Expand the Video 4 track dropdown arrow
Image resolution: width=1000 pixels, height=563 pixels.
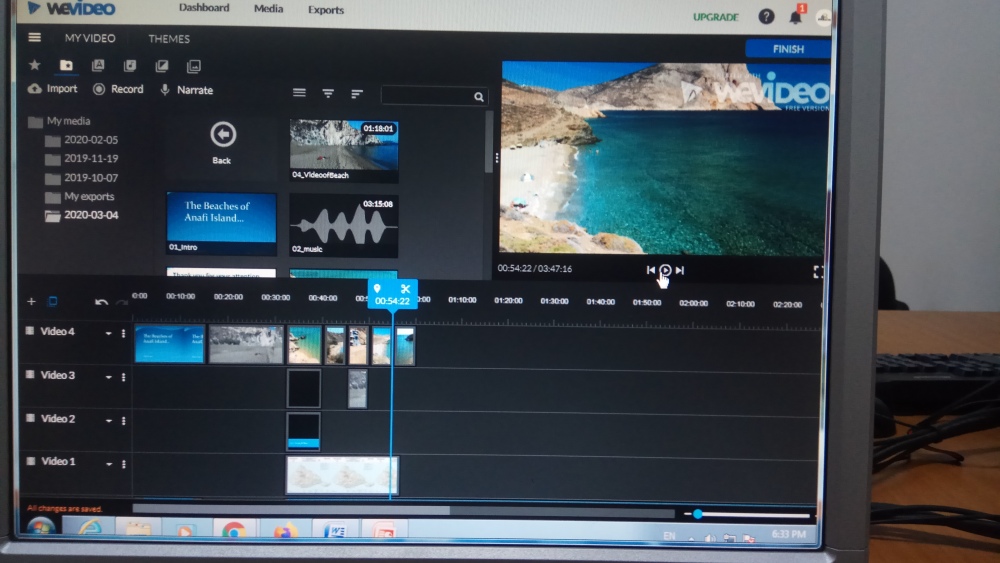108,334
